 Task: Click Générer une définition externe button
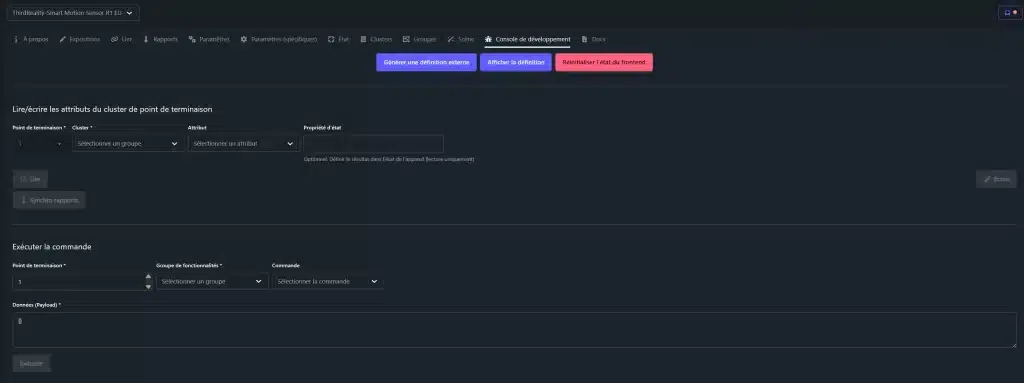426,62
